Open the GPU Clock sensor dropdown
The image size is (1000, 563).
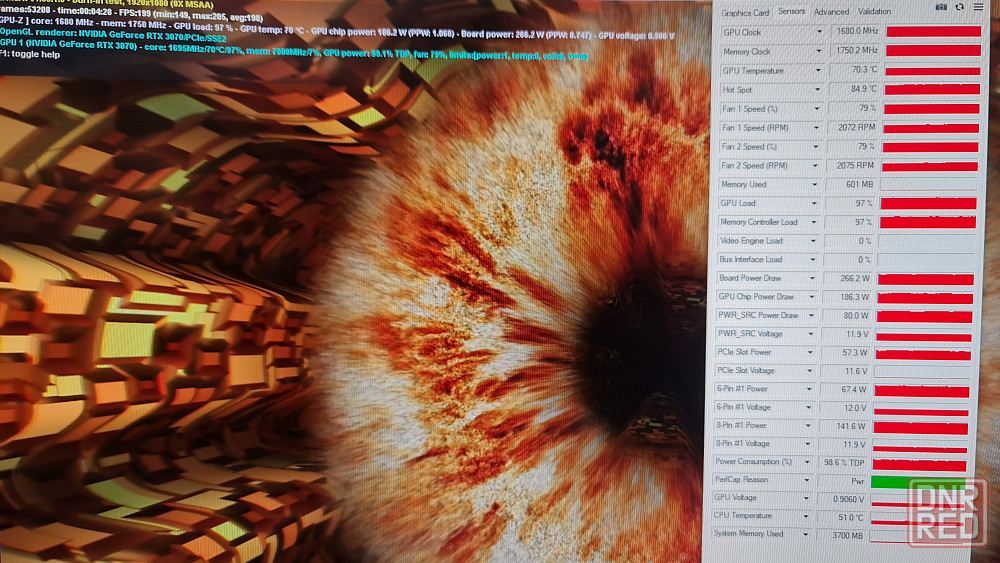click(820, 32)
